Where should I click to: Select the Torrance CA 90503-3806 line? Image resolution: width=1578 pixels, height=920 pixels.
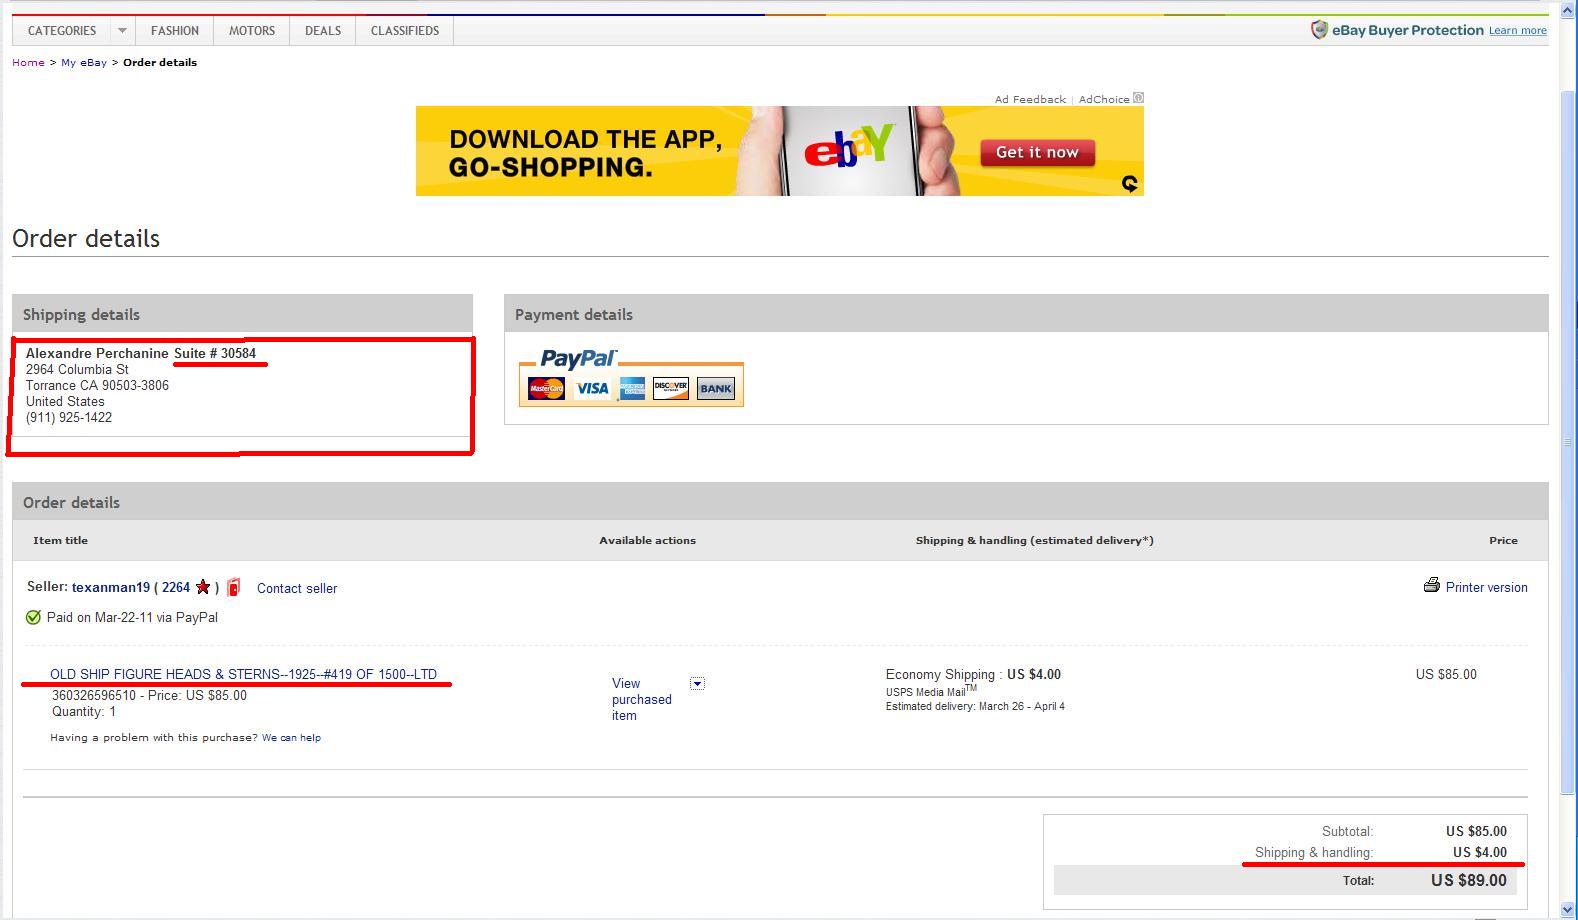coord(97,385)
